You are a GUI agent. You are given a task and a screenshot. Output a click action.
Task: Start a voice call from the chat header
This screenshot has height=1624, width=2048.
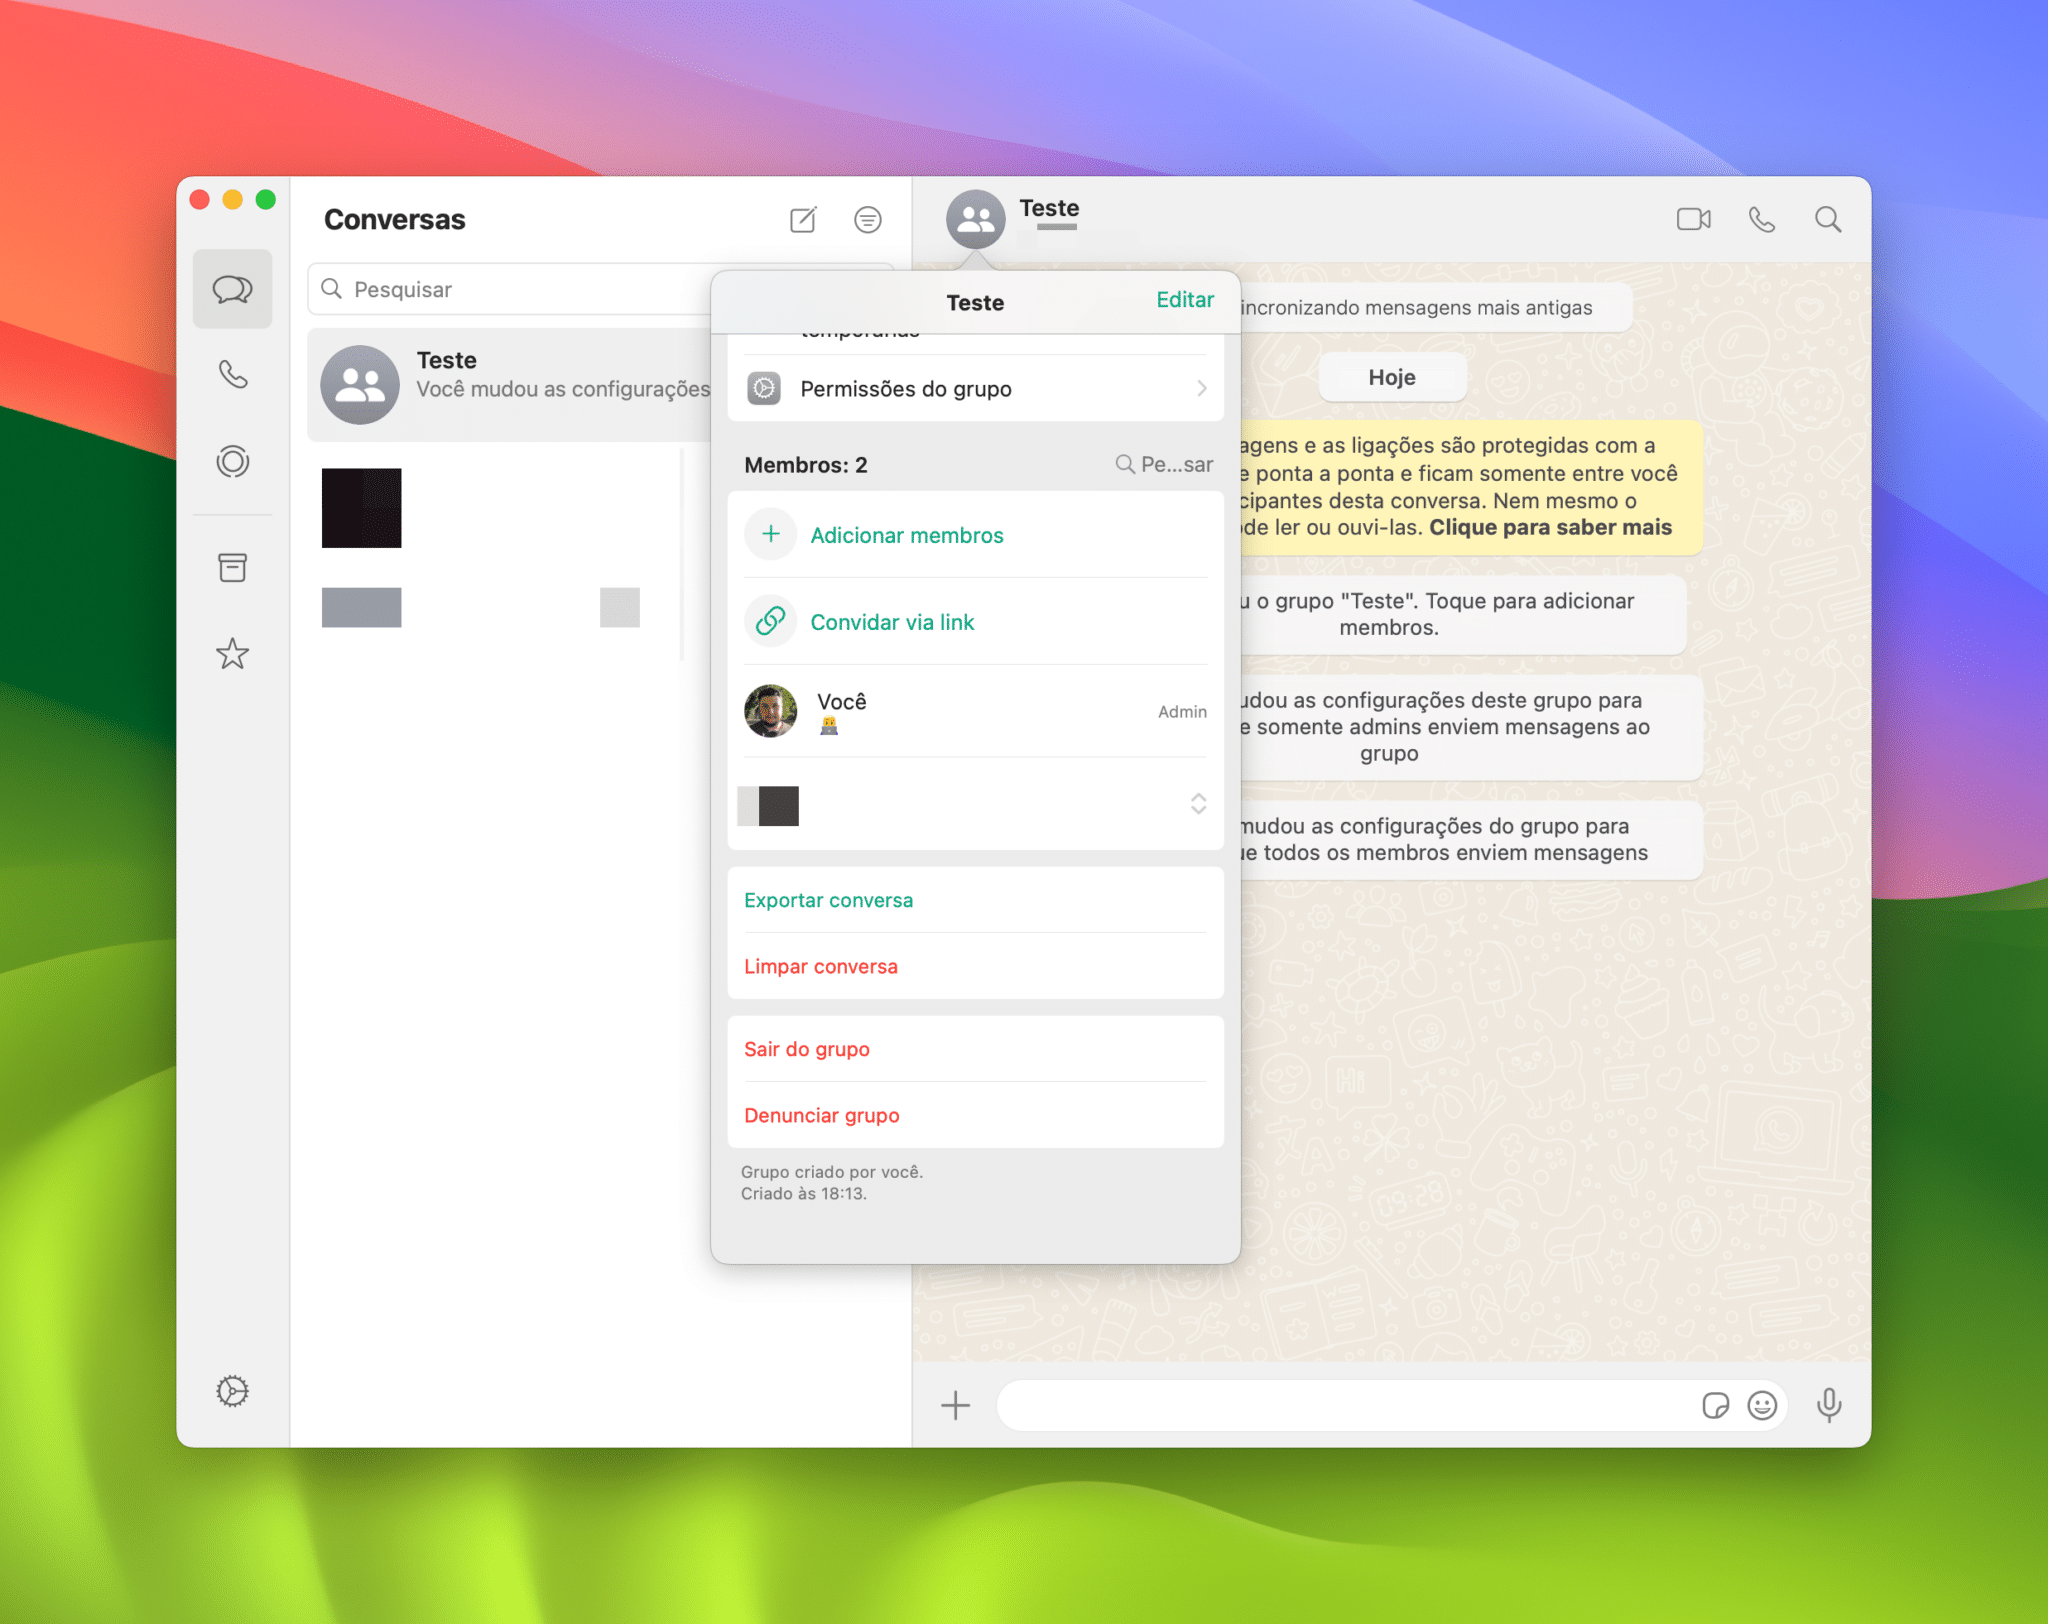(x=1761, y=219)
